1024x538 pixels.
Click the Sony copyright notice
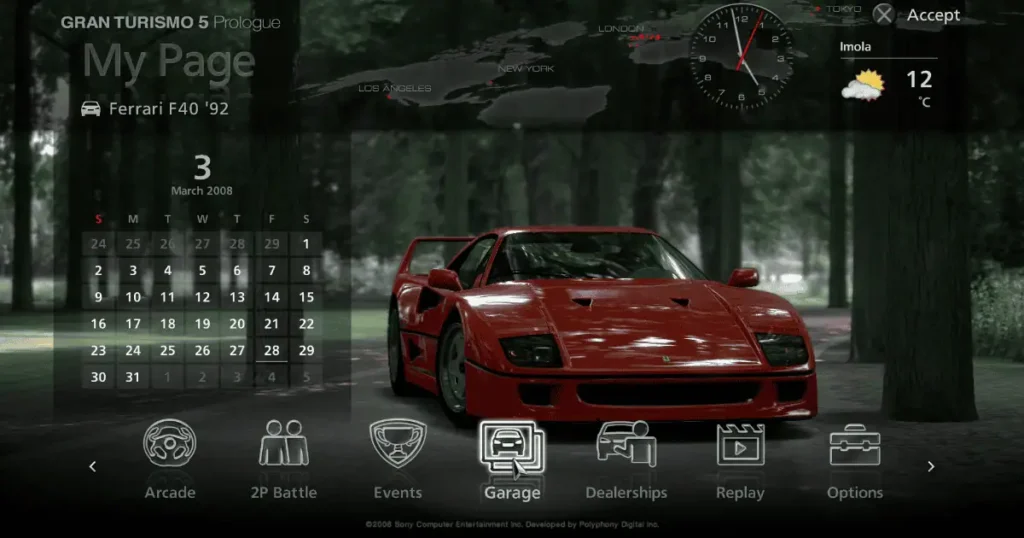point(512,524)
